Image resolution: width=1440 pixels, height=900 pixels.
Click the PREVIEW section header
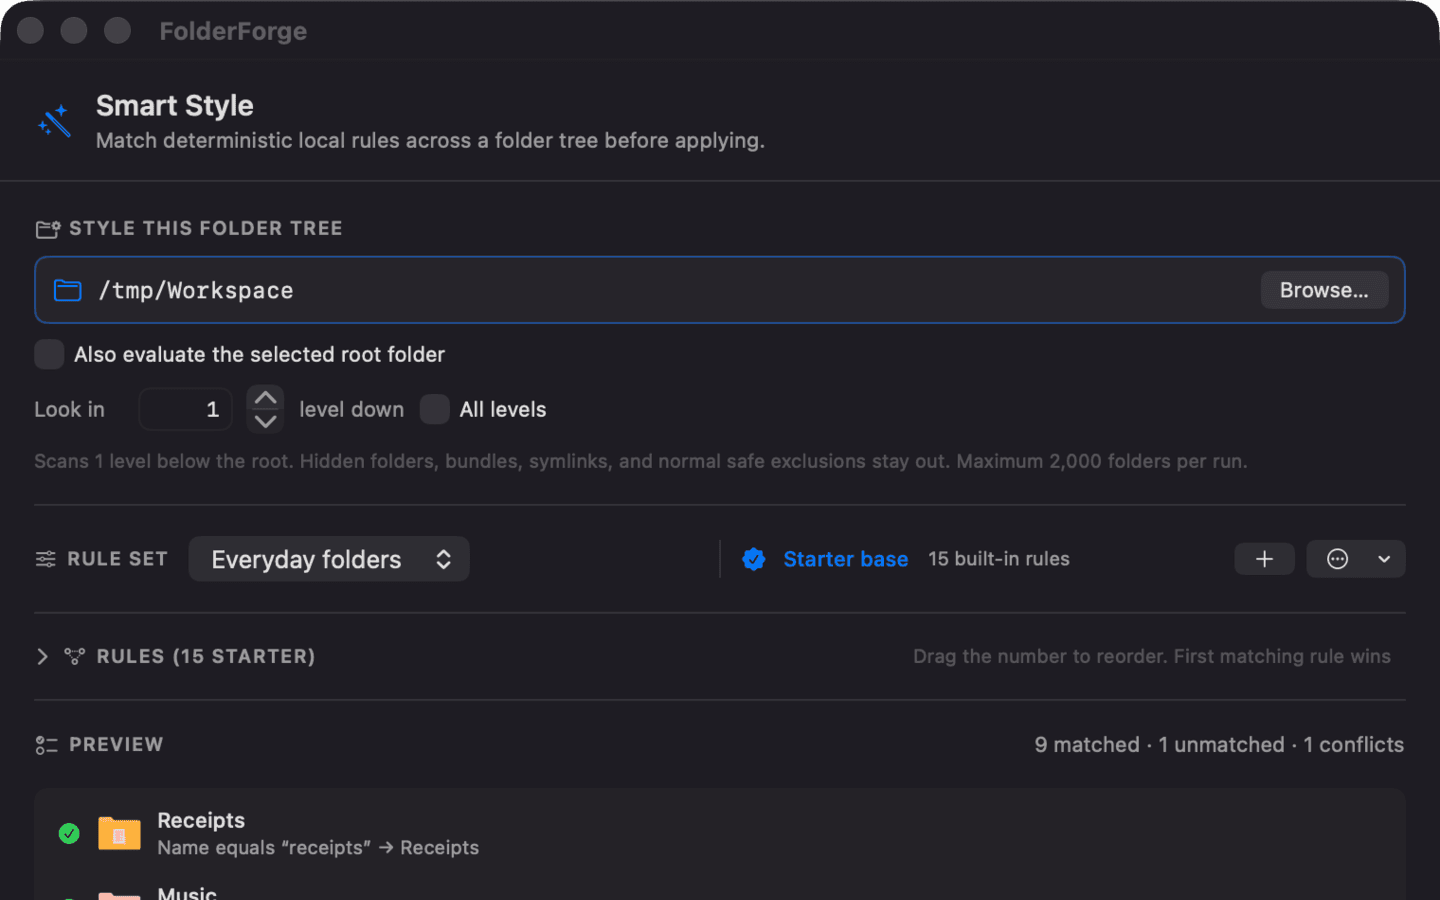pos(116,745)
